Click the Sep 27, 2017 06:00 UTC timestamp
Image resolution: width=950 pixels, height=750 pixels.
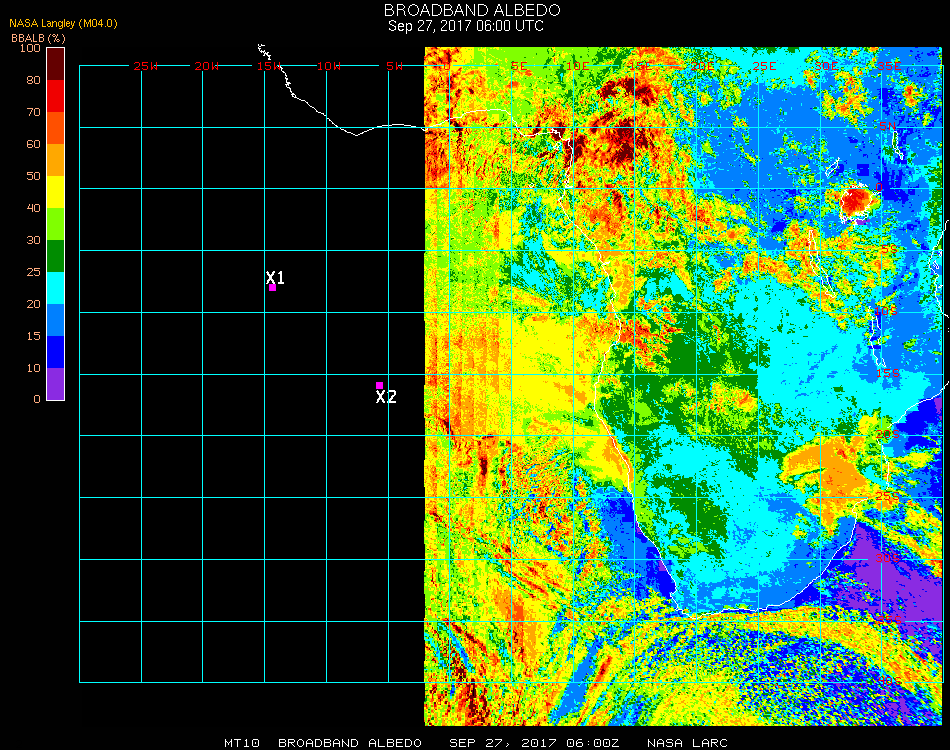point(466,26)
